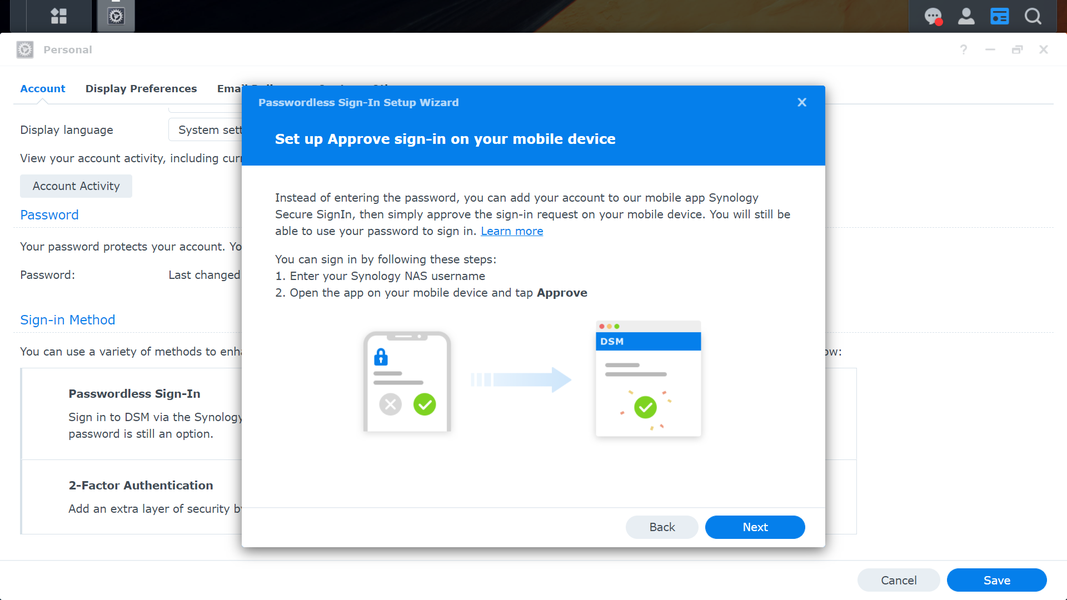Close the Passwordless Sign-In Setup Wizard

tap(802, 102)
